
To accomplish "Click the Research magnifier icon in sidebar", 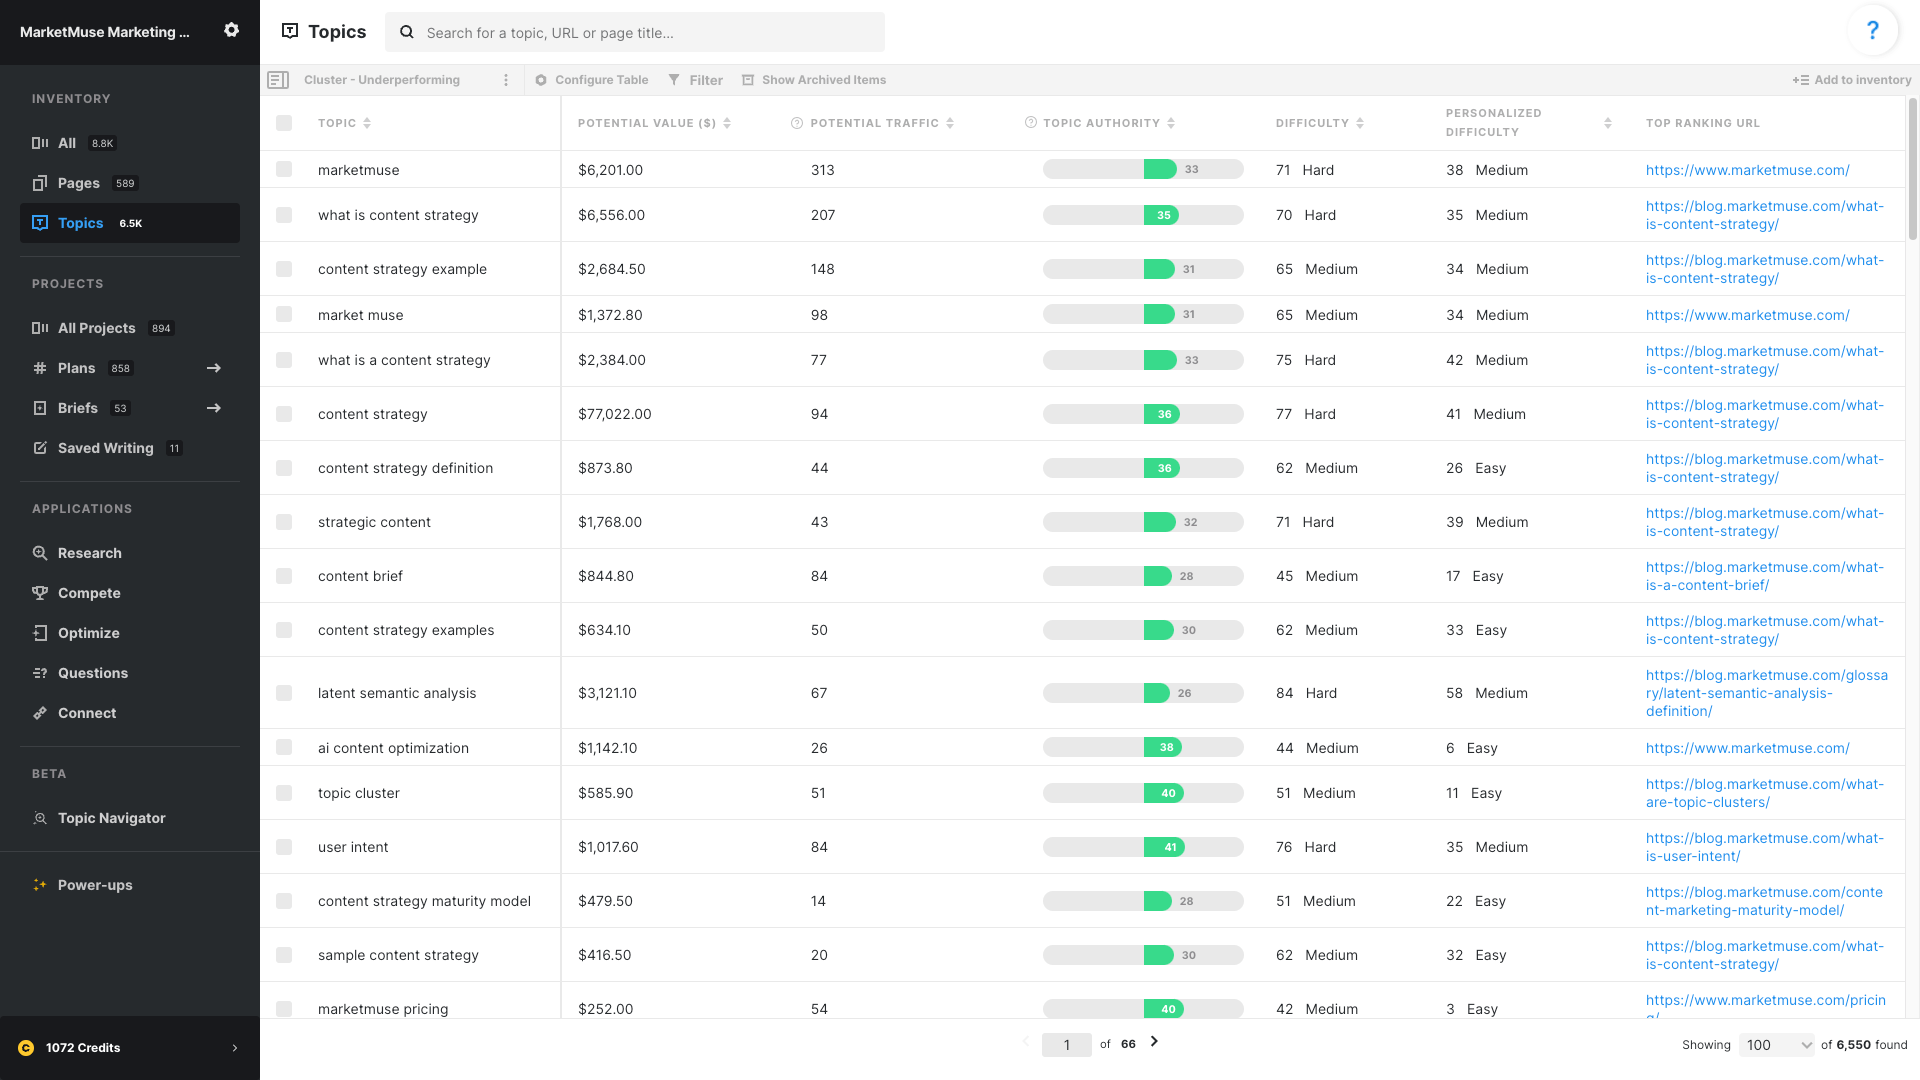I will pyautogui.click(x=40, y=553).
